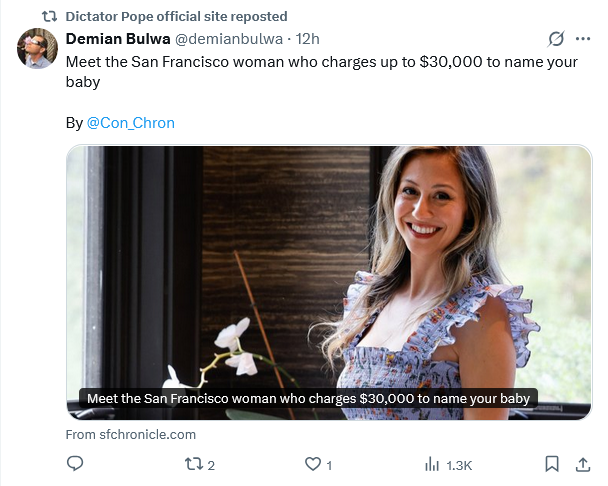
Task: Open the 12h timestamp link
Action: tap(307, 39)
